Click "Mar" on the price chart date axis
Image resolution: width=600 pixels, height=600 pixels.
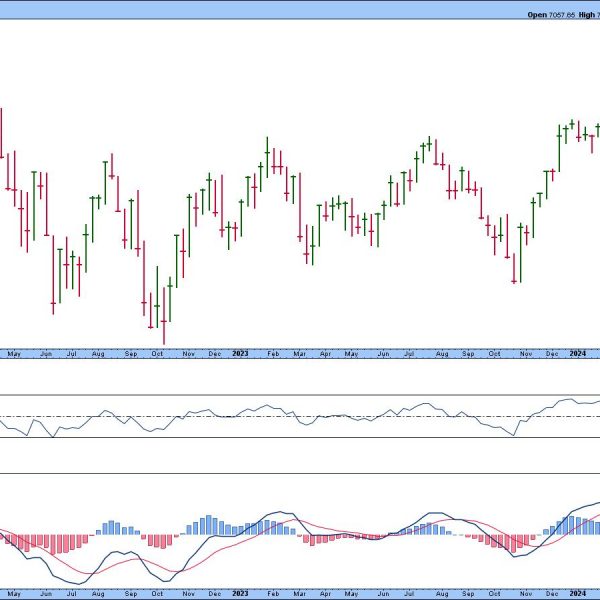(299, 354)
